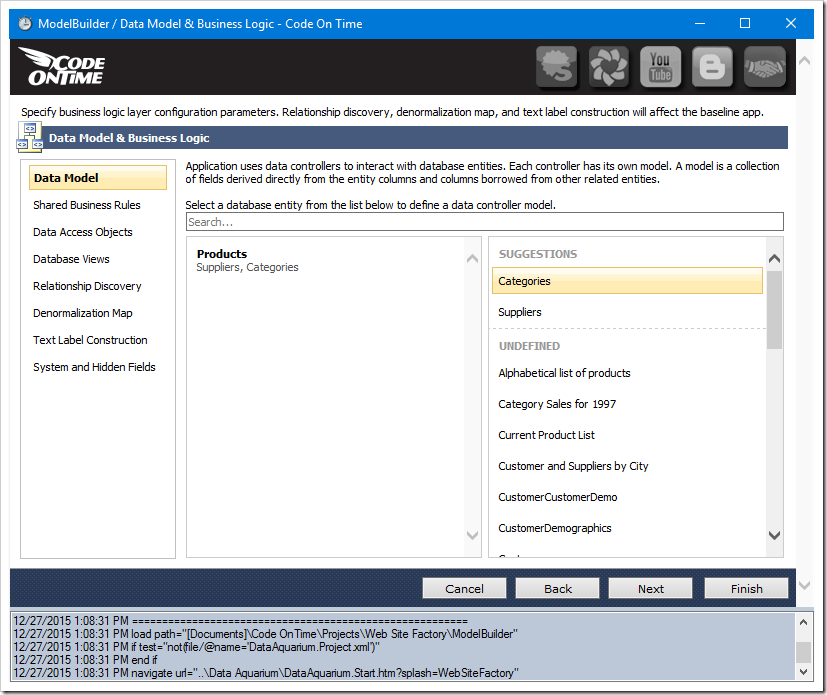Go to Database Views section
827x695 pixels.
click(71, 259)
